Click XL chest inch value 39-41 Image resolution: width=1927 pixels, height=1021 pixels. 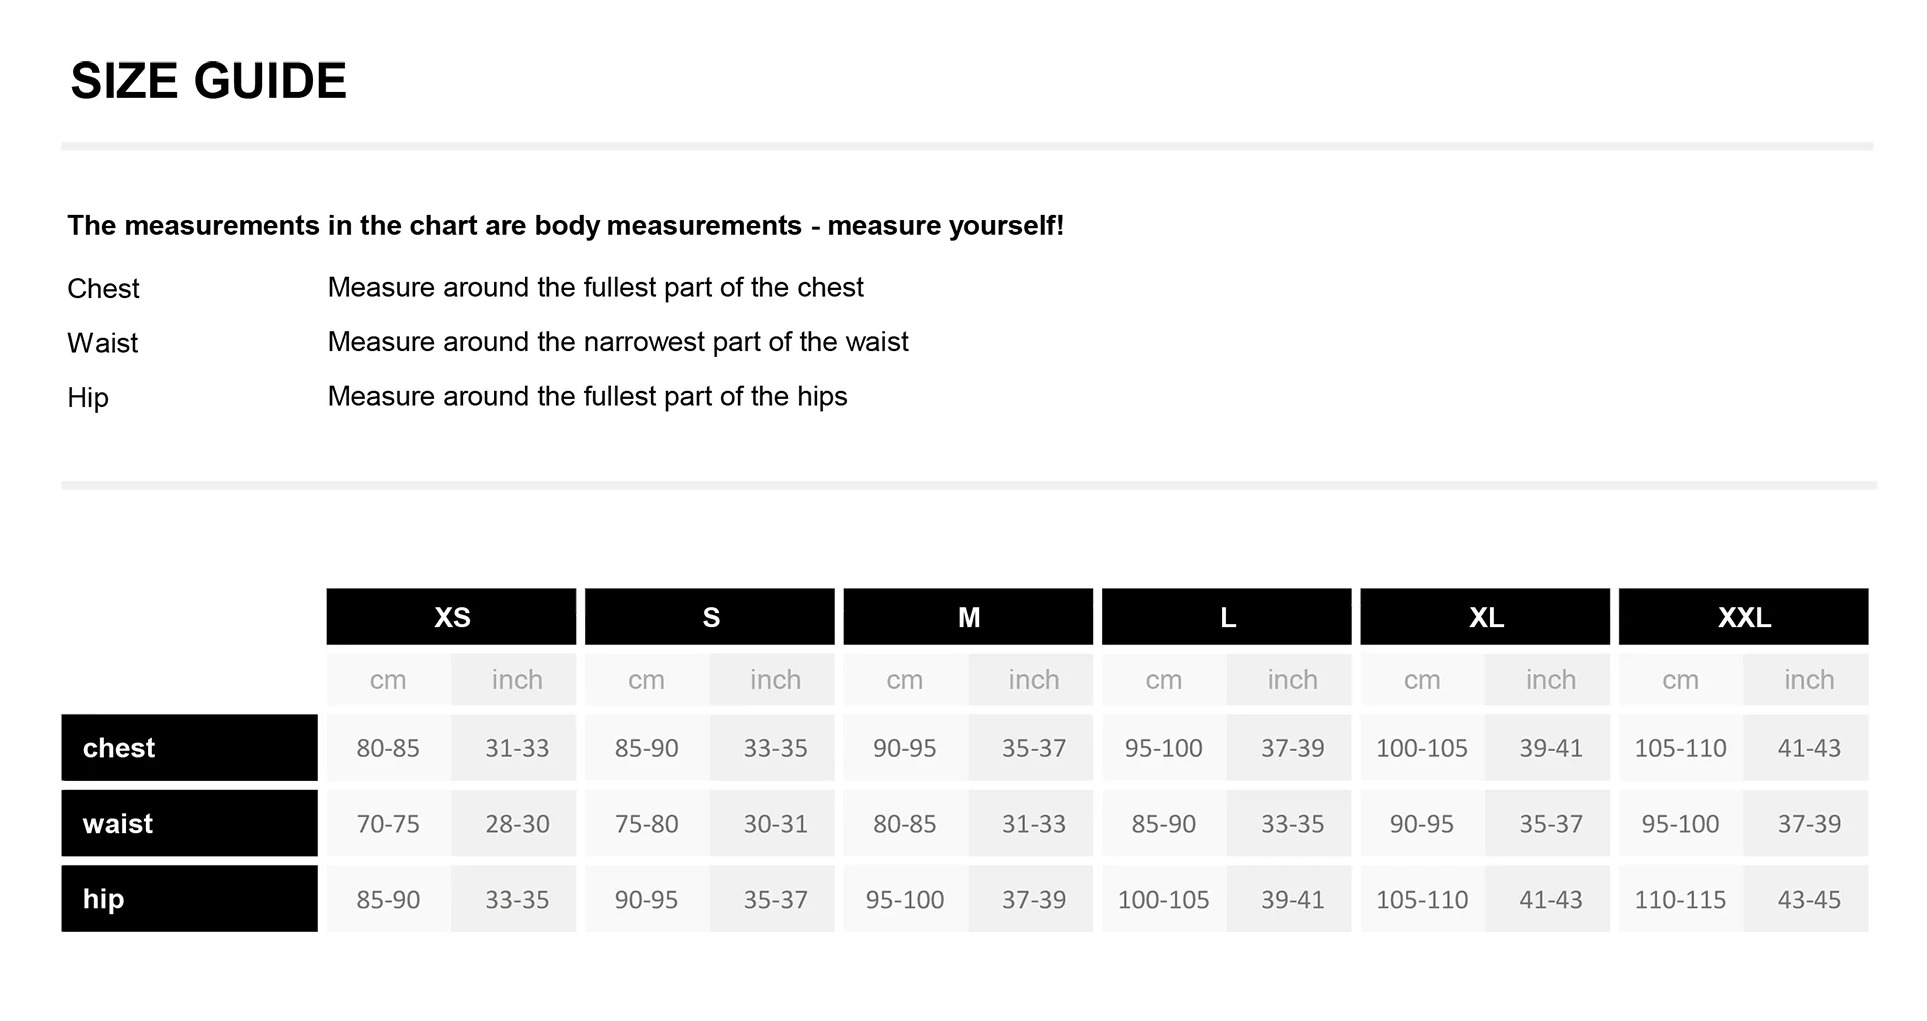(x=1549, y=748)
